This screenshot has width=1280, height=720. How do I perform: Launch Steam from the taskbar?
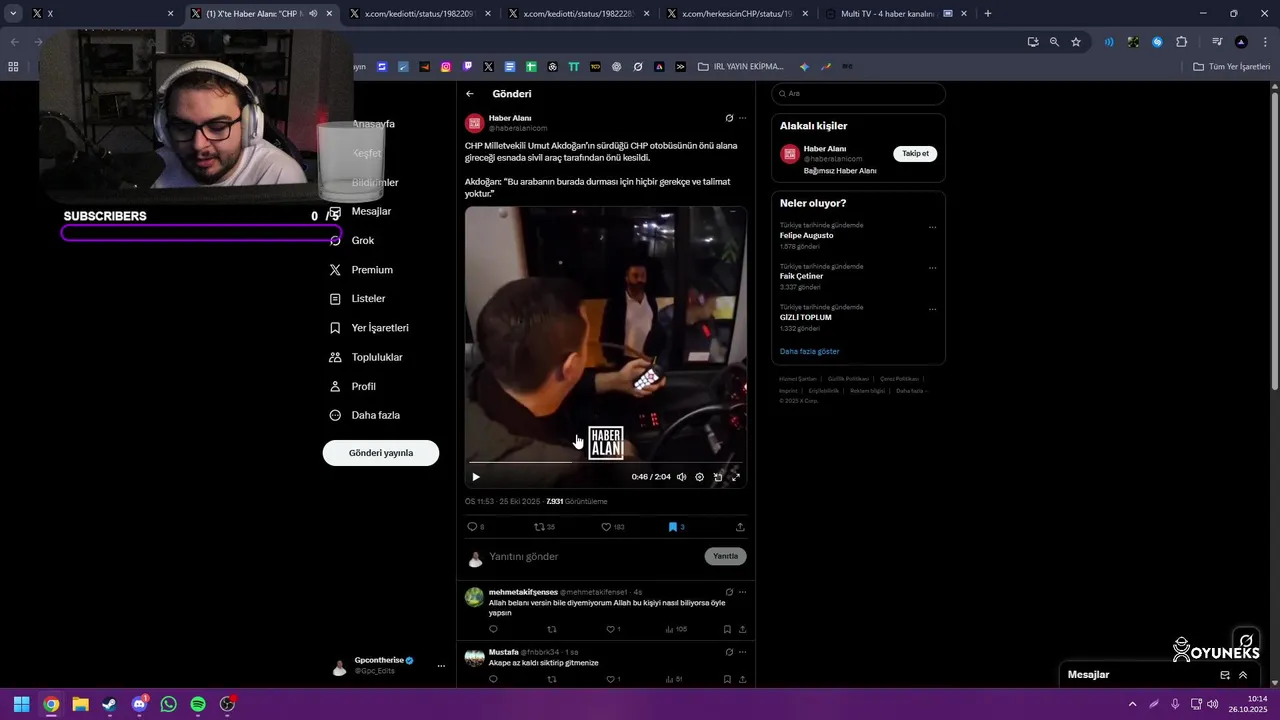tap(109, 704)
